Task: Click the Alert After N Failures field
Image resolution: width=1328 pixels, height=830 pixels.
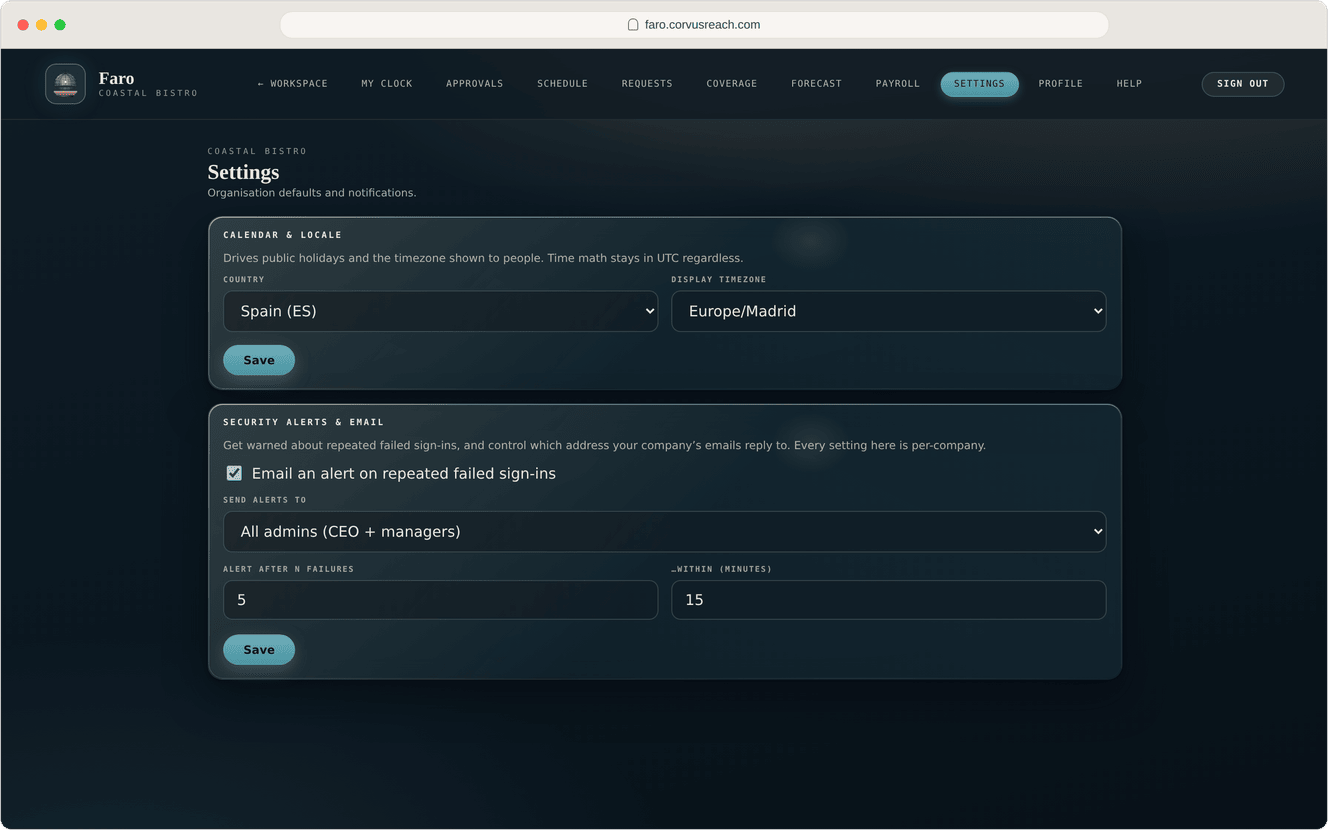Action: click(440, 600)
